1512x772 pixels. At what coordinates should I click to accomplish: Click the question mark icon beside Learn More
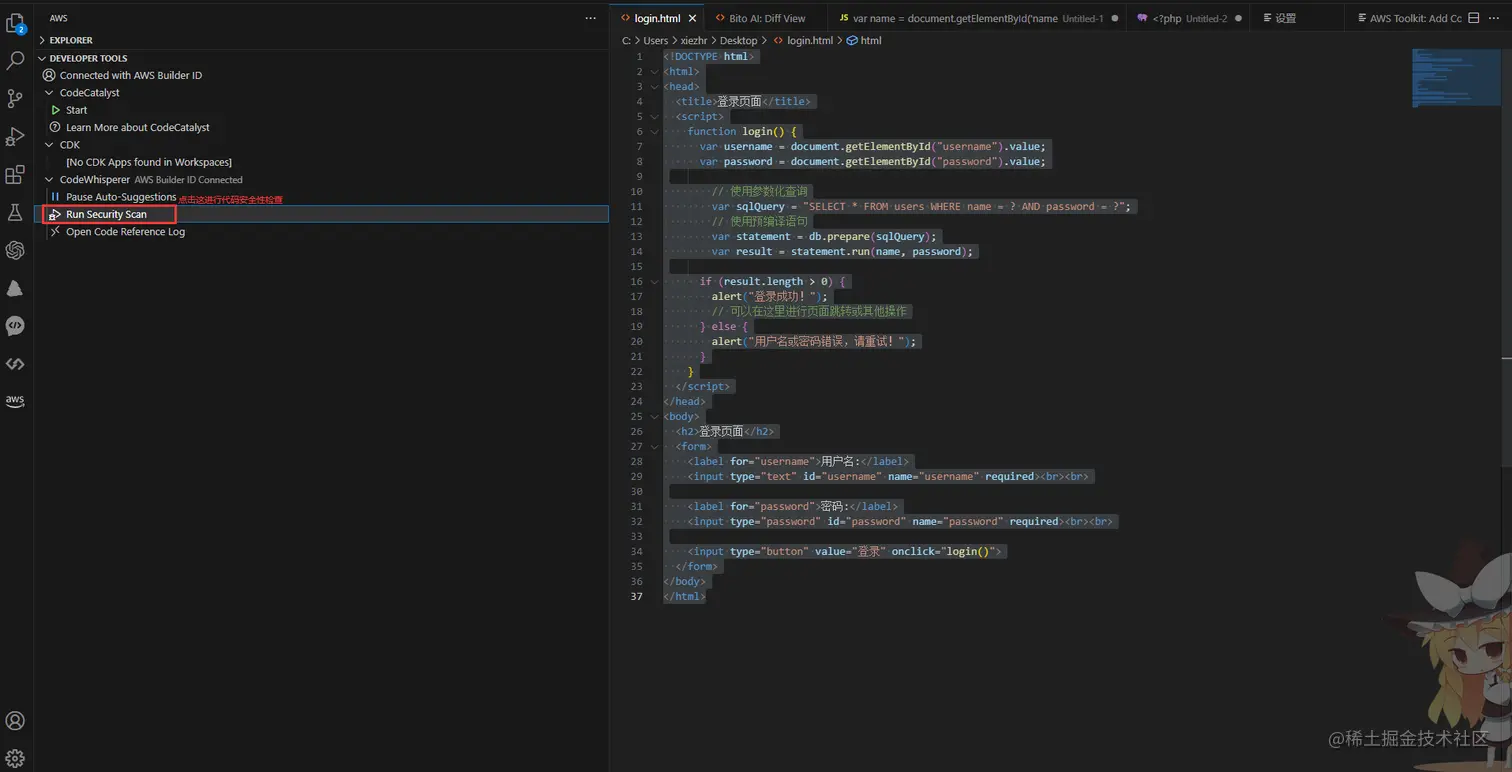click(x=56, y=127)
